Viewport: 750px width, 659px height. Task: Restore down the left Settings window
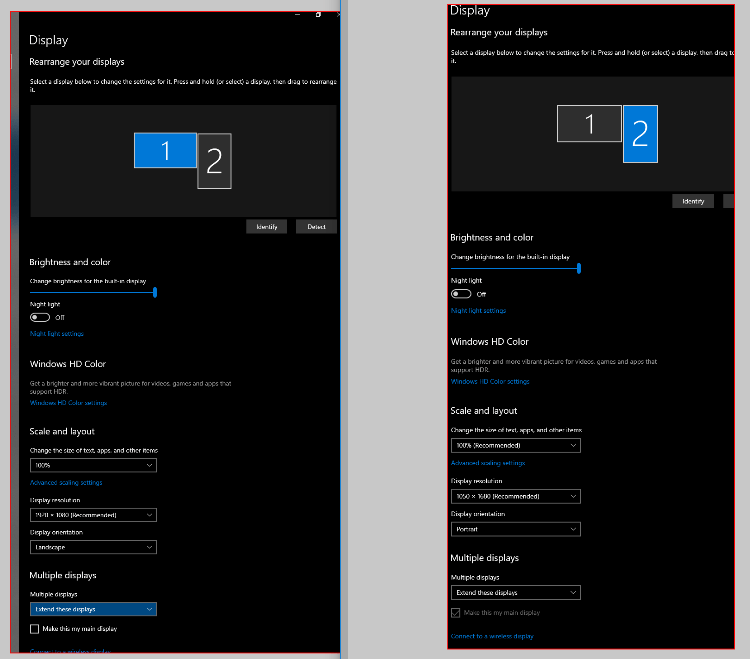318,14
